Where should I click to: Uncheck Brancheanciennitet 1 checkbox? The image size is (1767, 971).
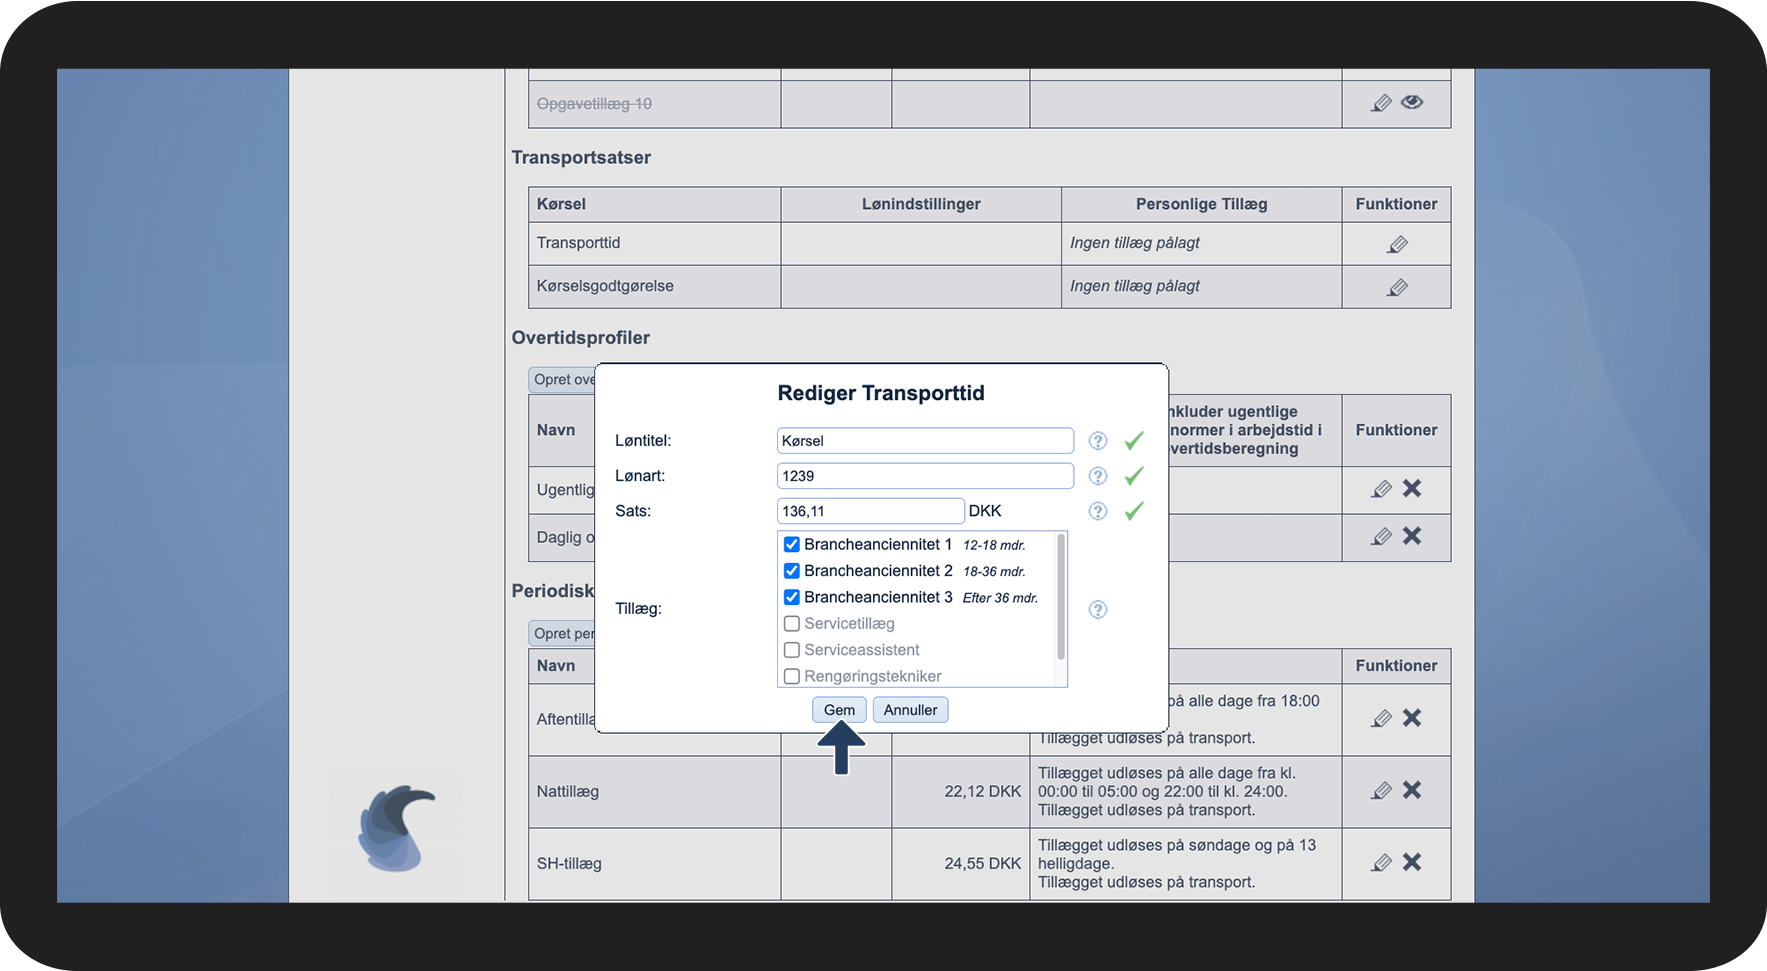[x=791, y=545]
